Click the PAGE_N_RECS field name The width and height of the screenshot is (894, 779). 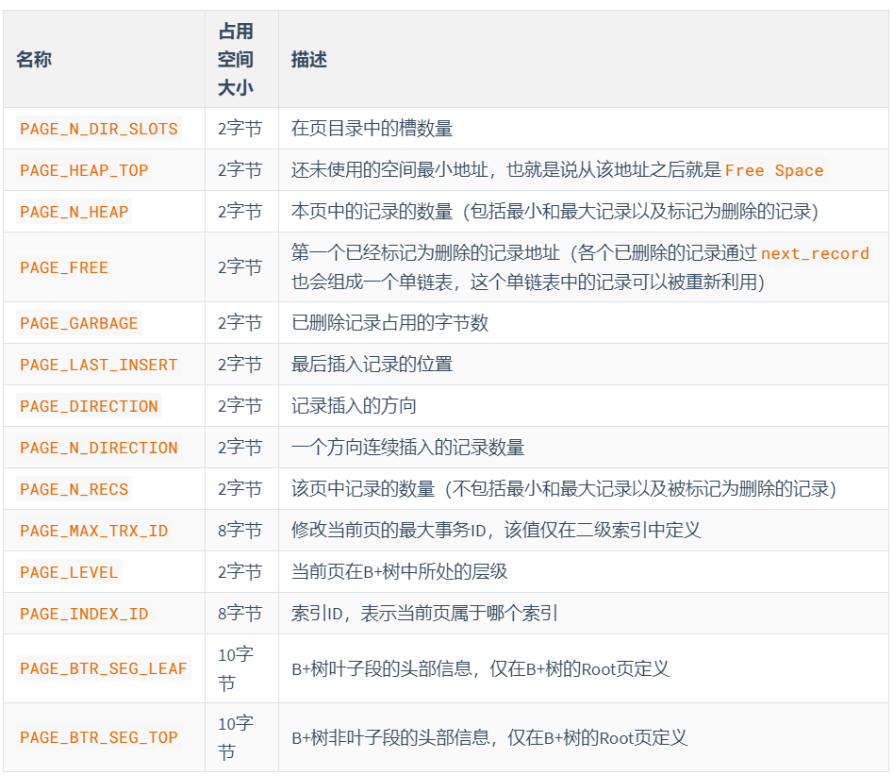74,489
